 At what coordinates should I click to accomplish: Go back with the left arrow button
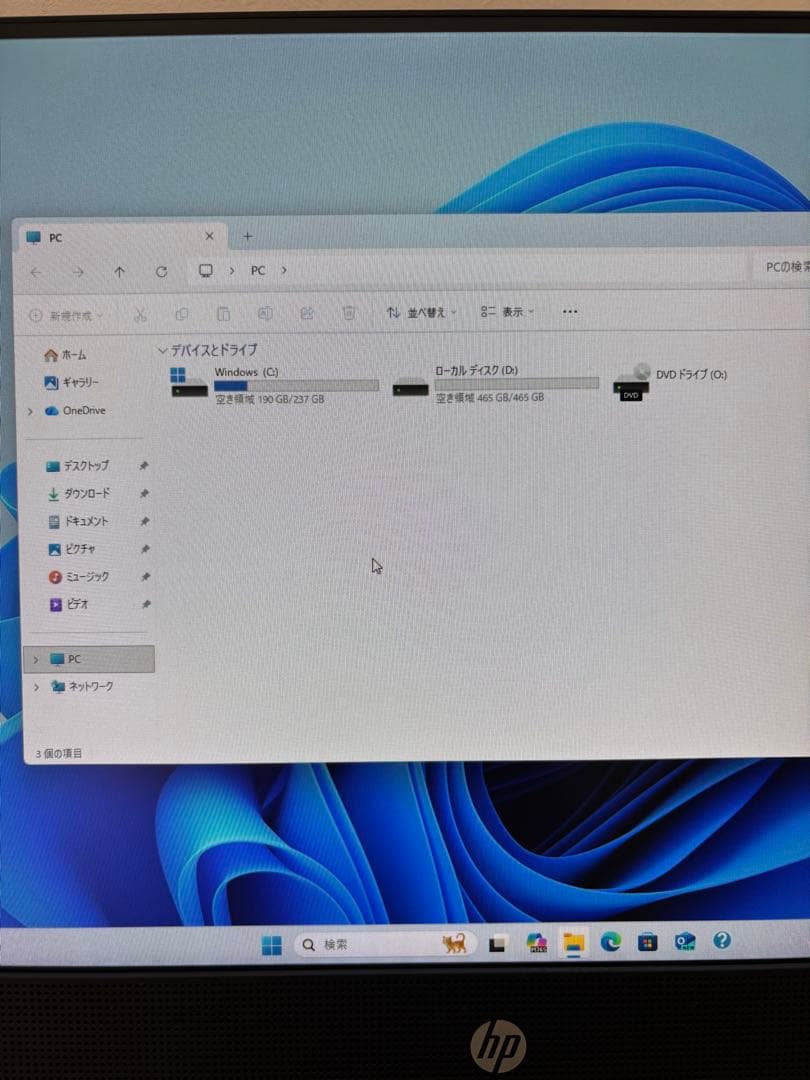coord(37,273)
